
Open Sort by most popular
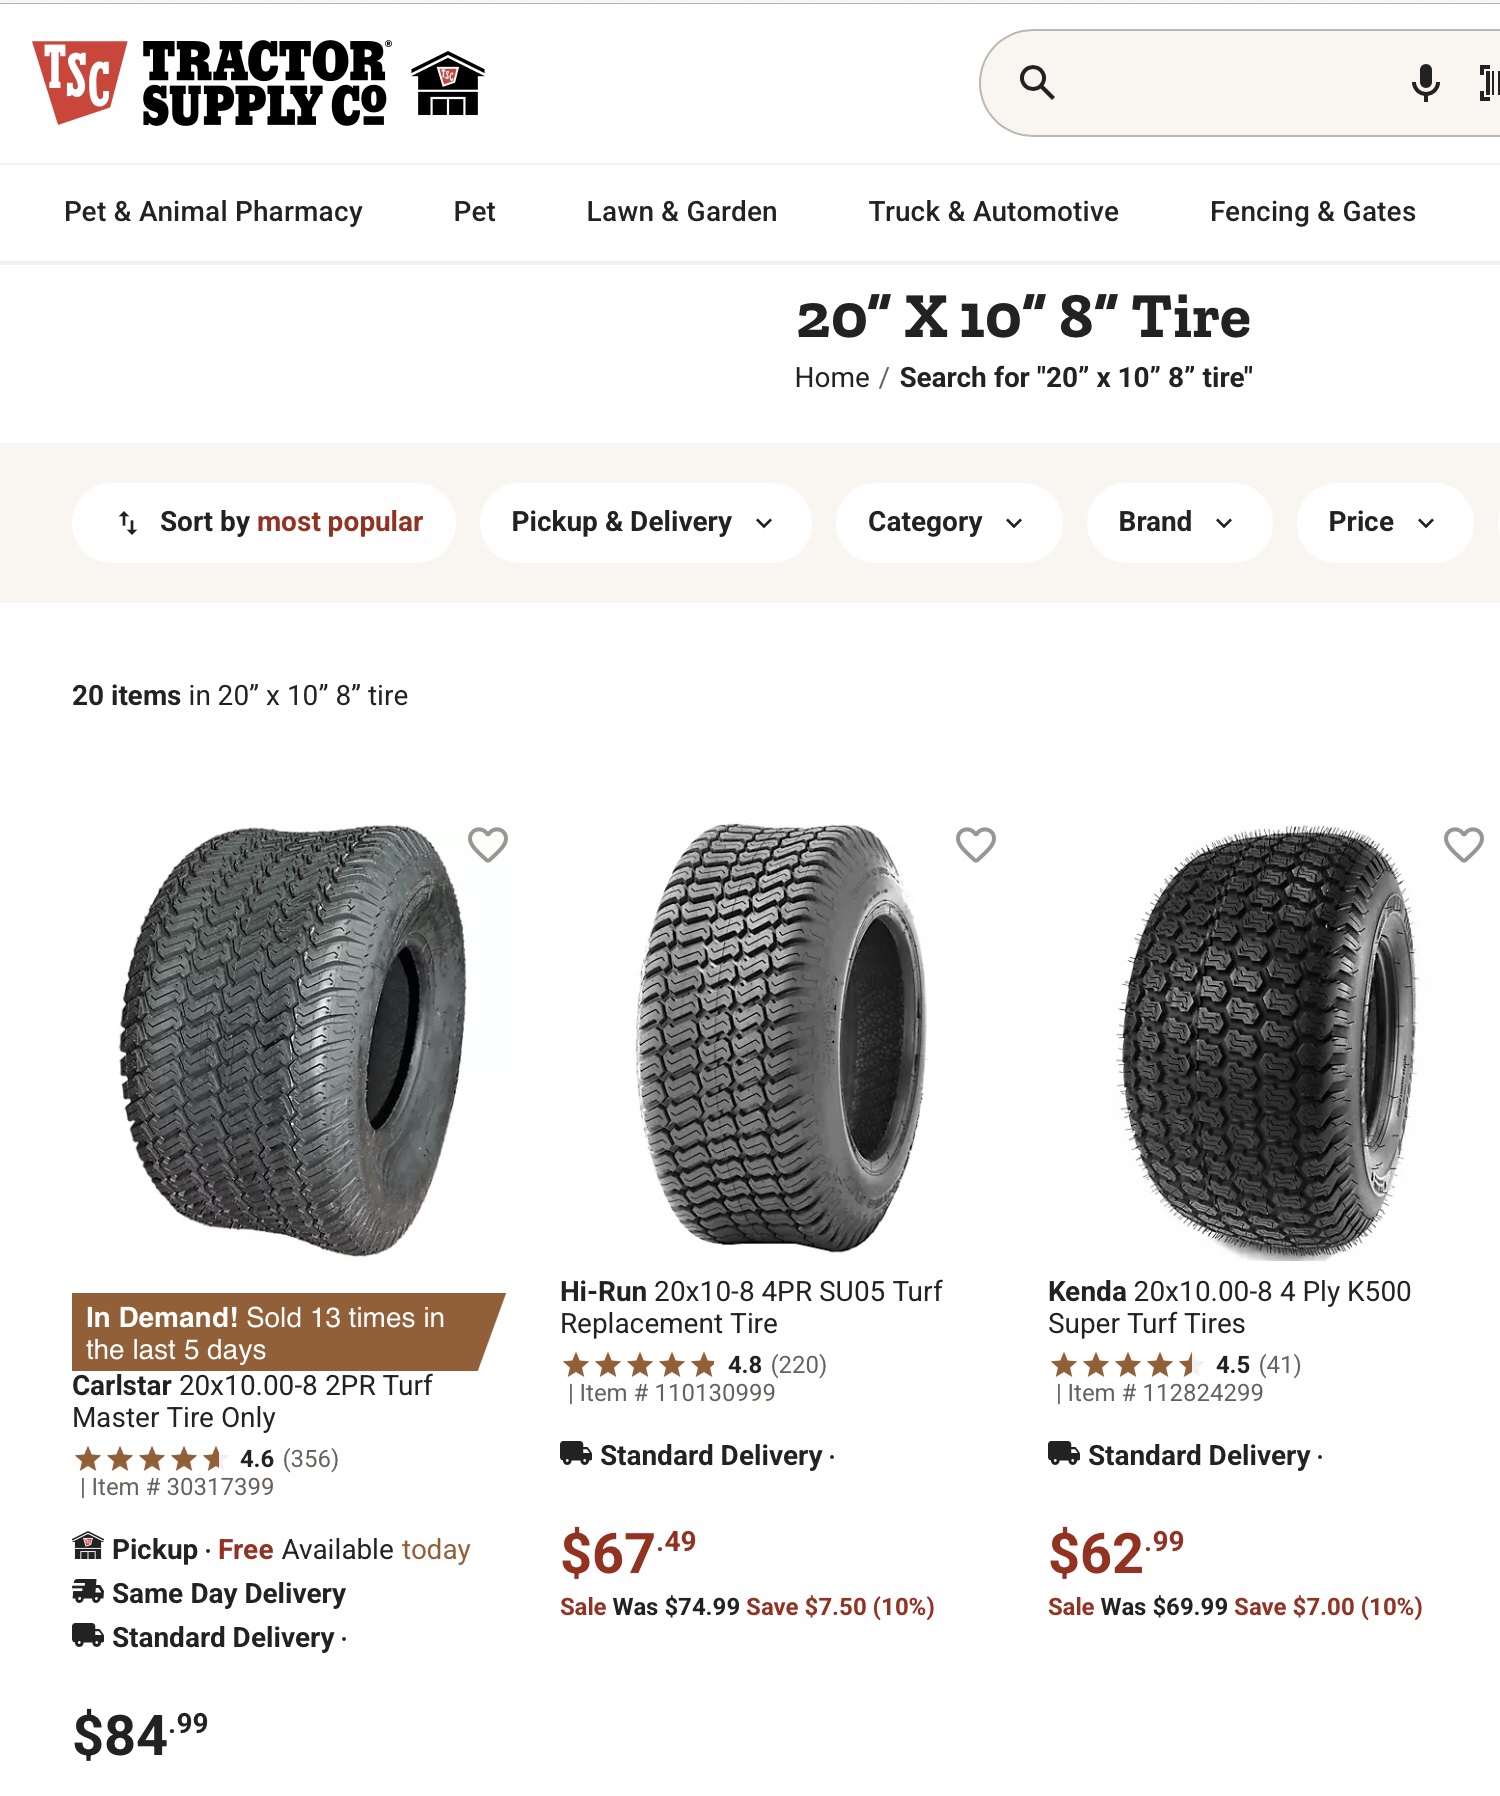point(264,522)
